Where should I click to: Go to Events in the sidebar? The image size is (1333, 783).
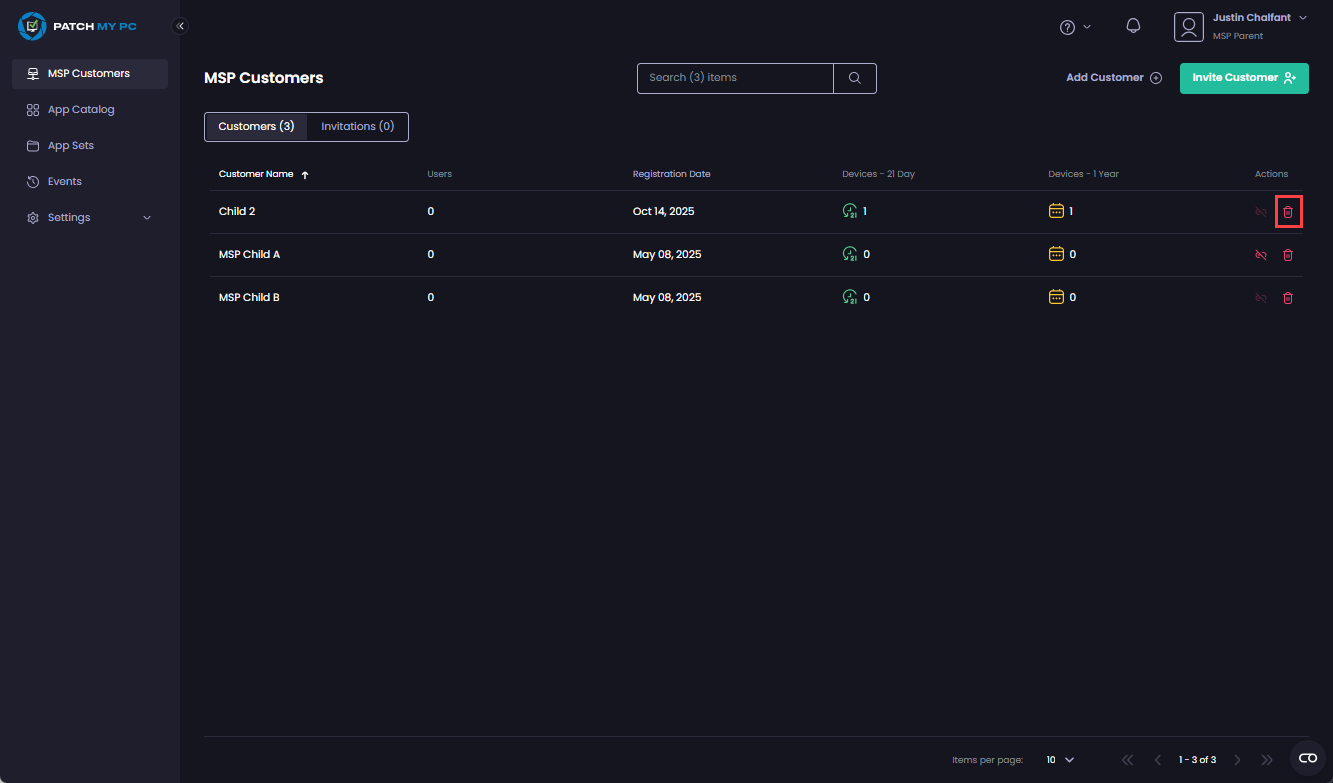[x=65, y=182]
